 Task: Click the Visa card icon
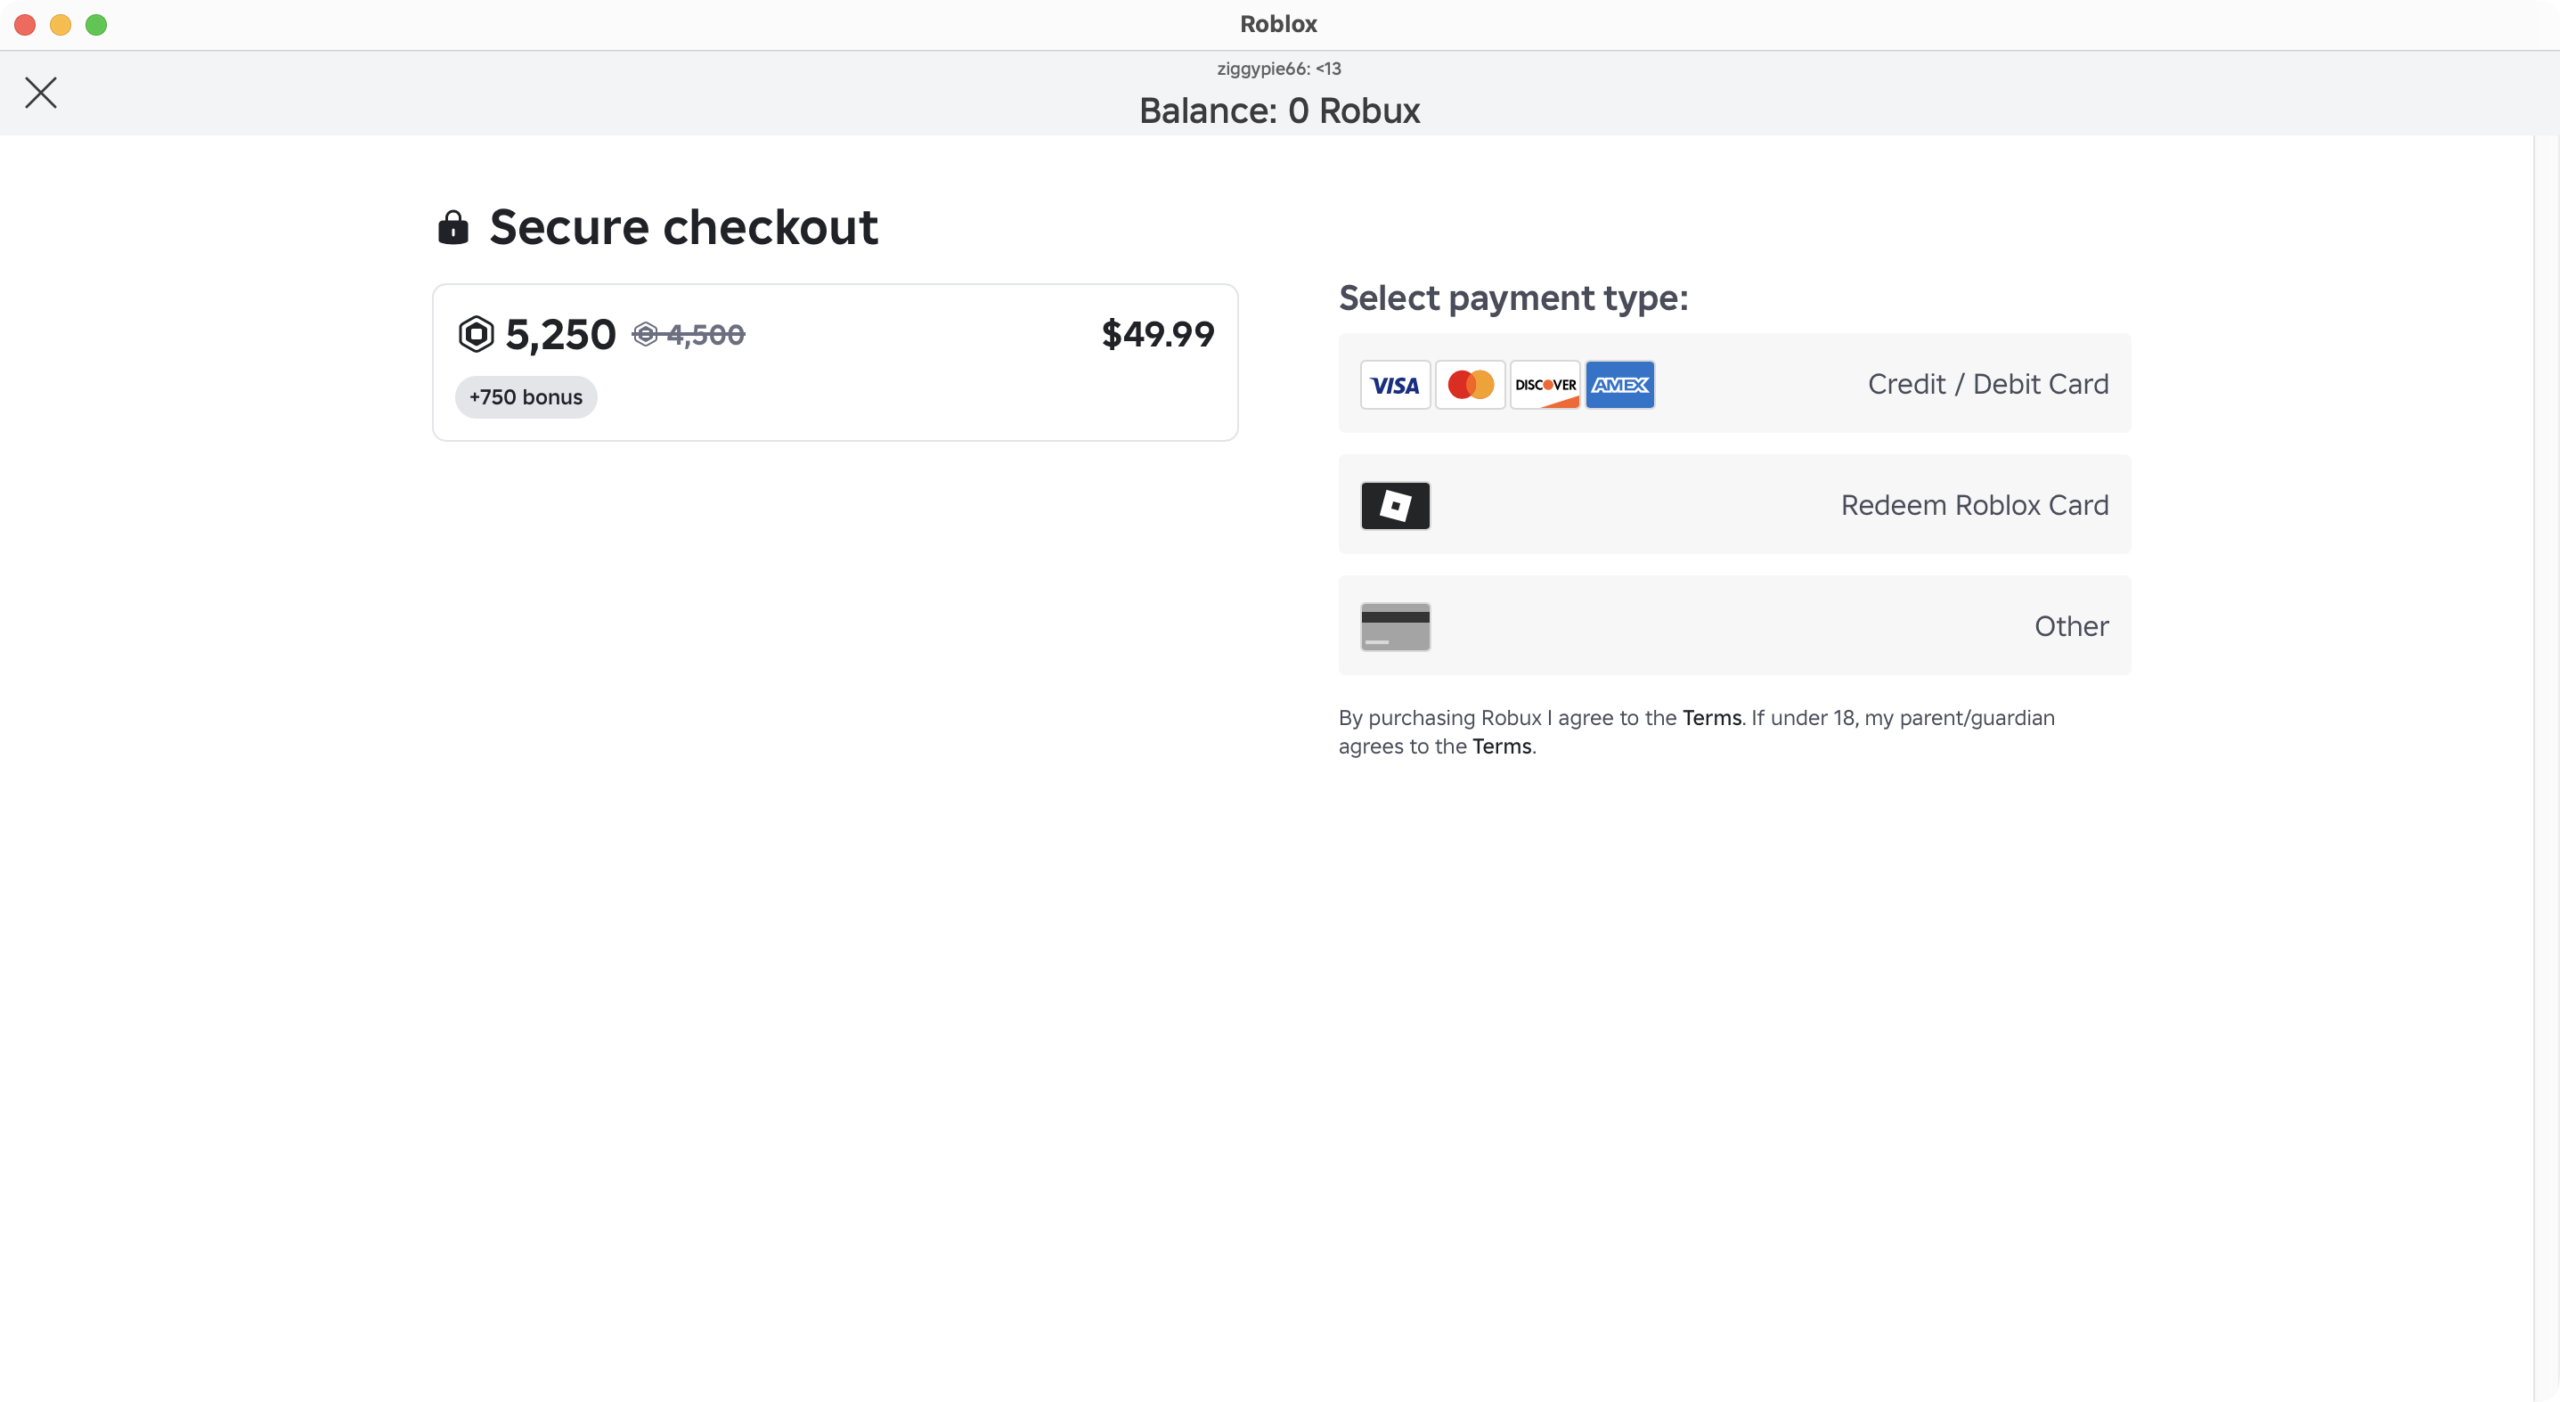1394,384
